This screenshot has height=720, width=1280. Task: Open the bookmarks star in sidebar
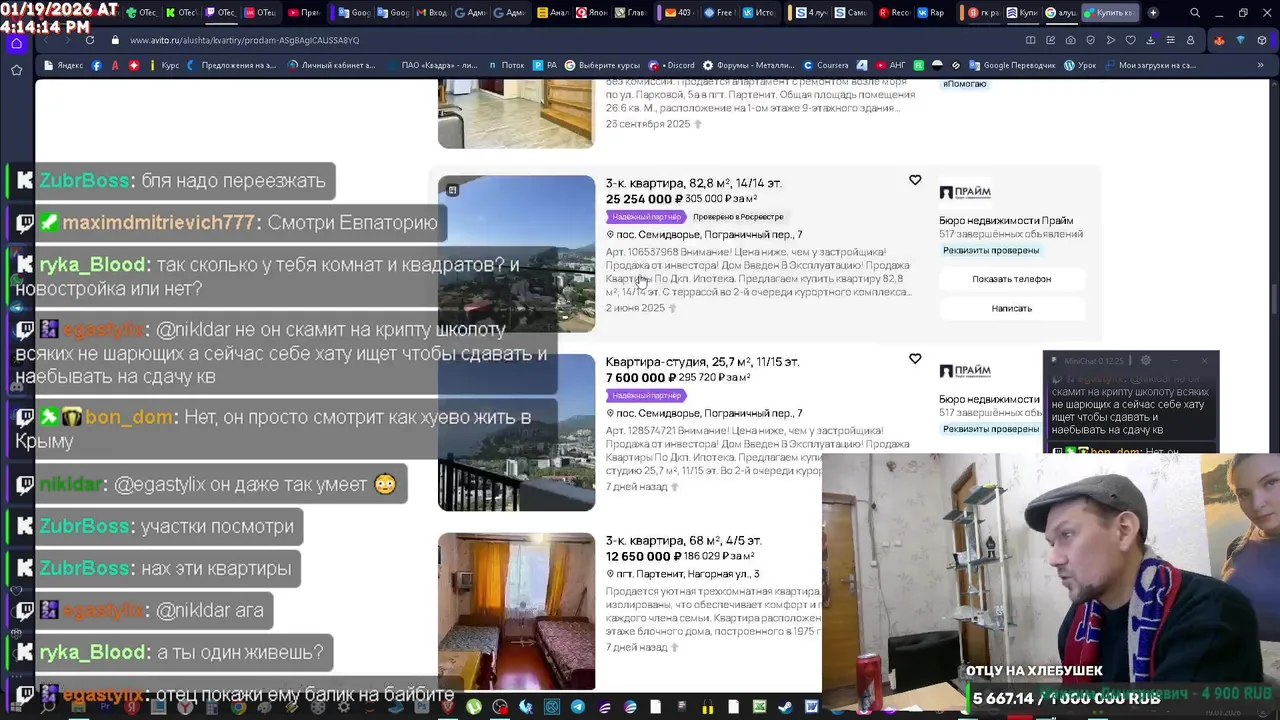point(16,70)
